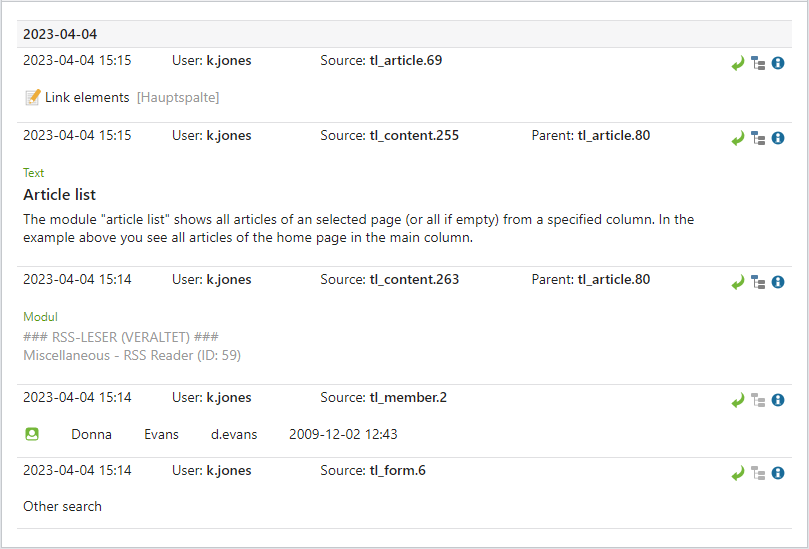Click '### RSS-LESER (VERALTET) ###' text

(121, 337)
